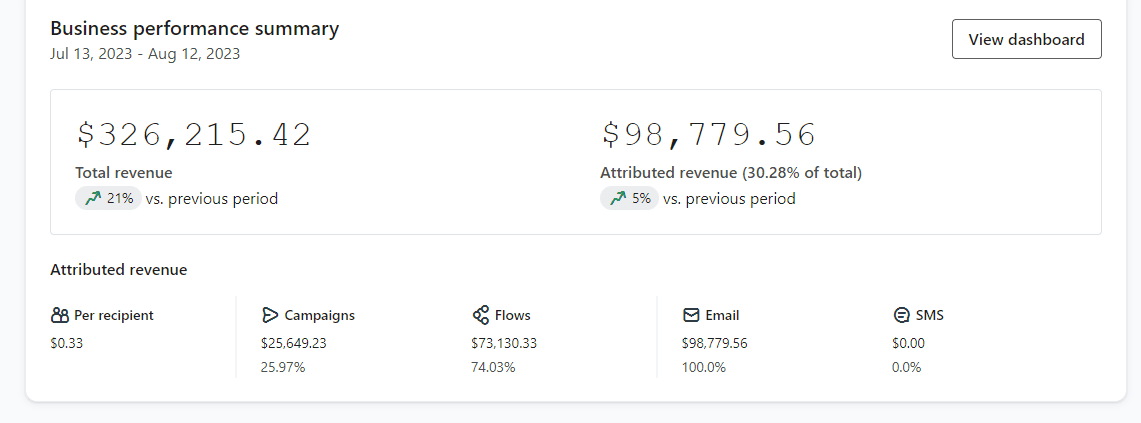This screenshot has width=1141, height=423.
Task: Click the Per recipient people icon
Action: click(x=59, y=315)
